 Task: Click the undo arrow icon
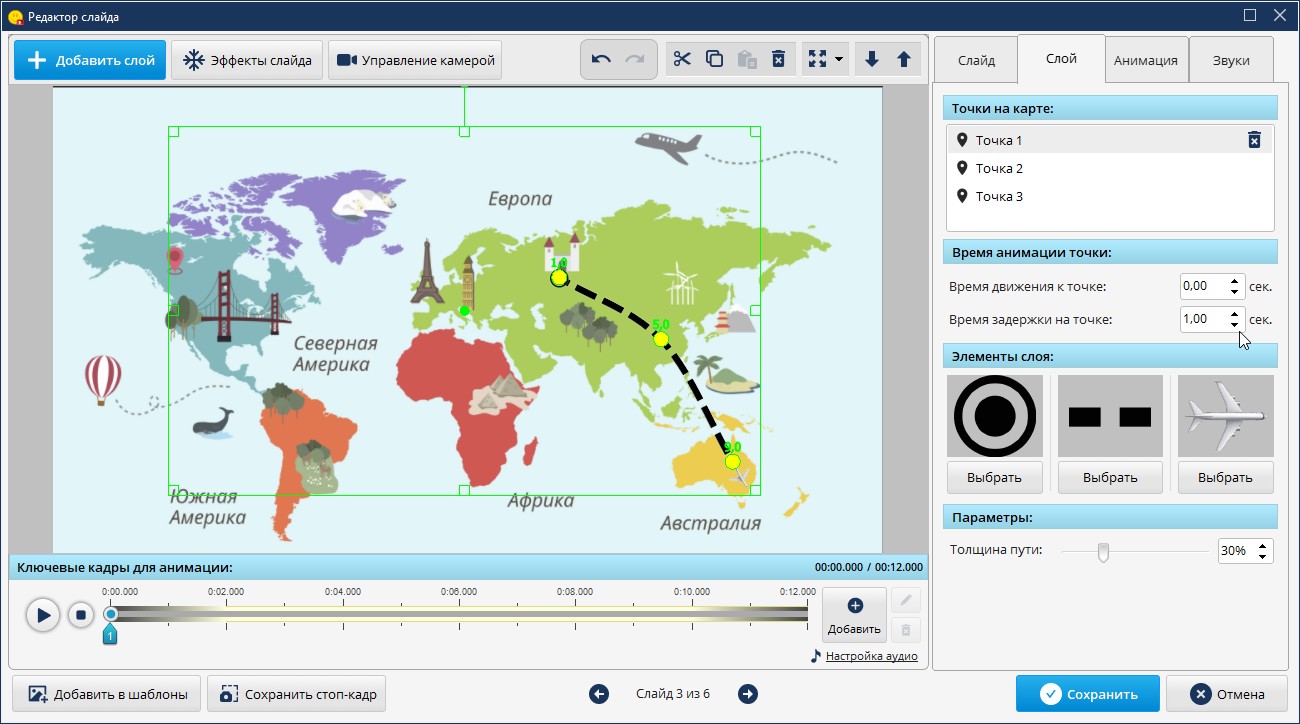click(601, 59)
